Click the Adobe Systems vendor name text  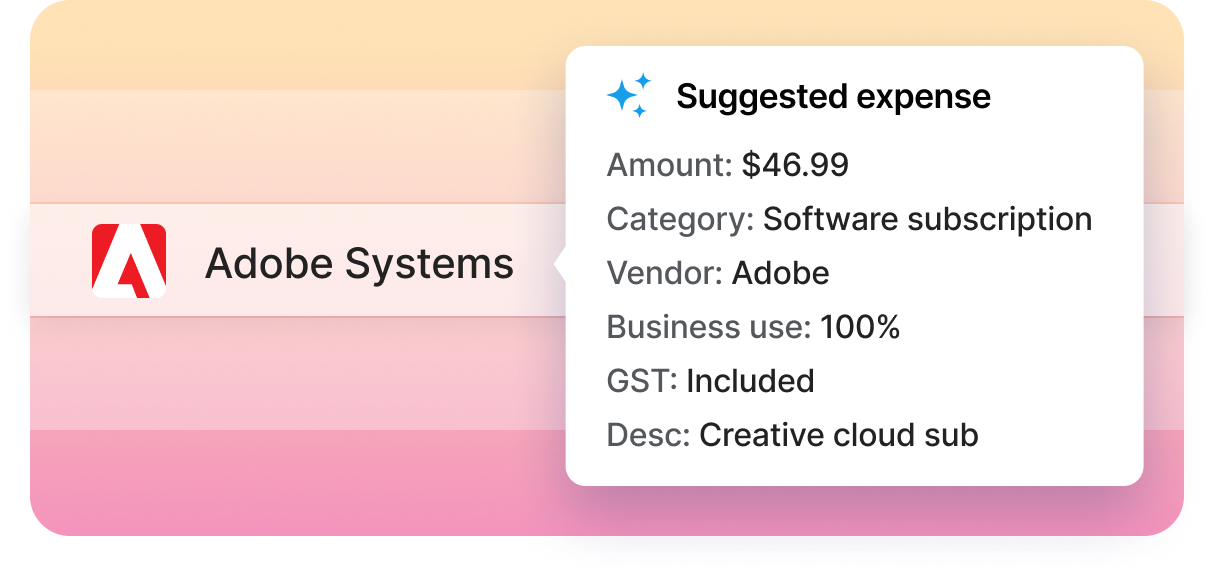(360, 264)
